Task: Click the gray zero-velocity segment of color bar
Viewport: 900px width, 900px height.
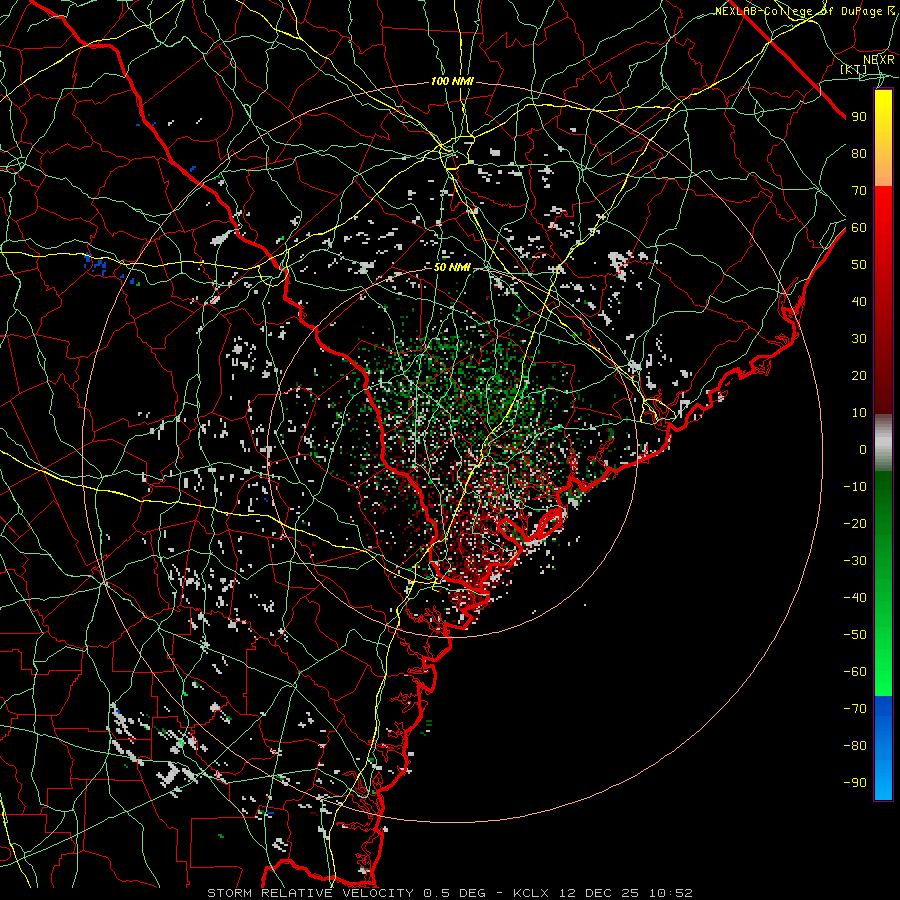Action: [x=883, y=443]
